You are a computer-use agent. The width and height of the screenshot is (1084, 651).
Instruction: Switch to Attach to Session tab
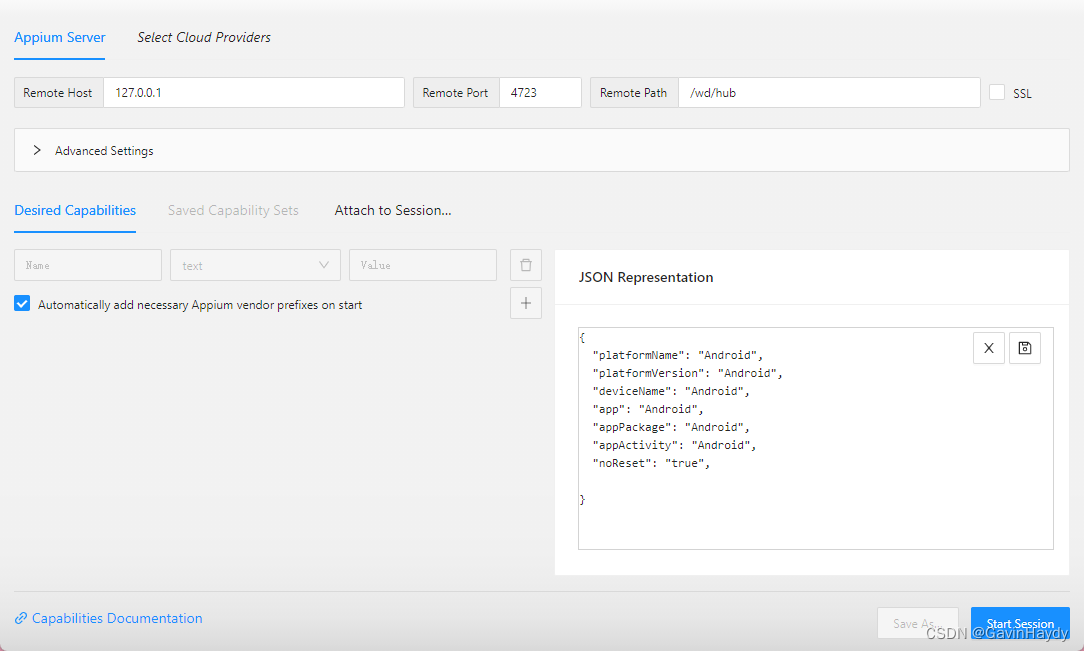tap(393, 210)
